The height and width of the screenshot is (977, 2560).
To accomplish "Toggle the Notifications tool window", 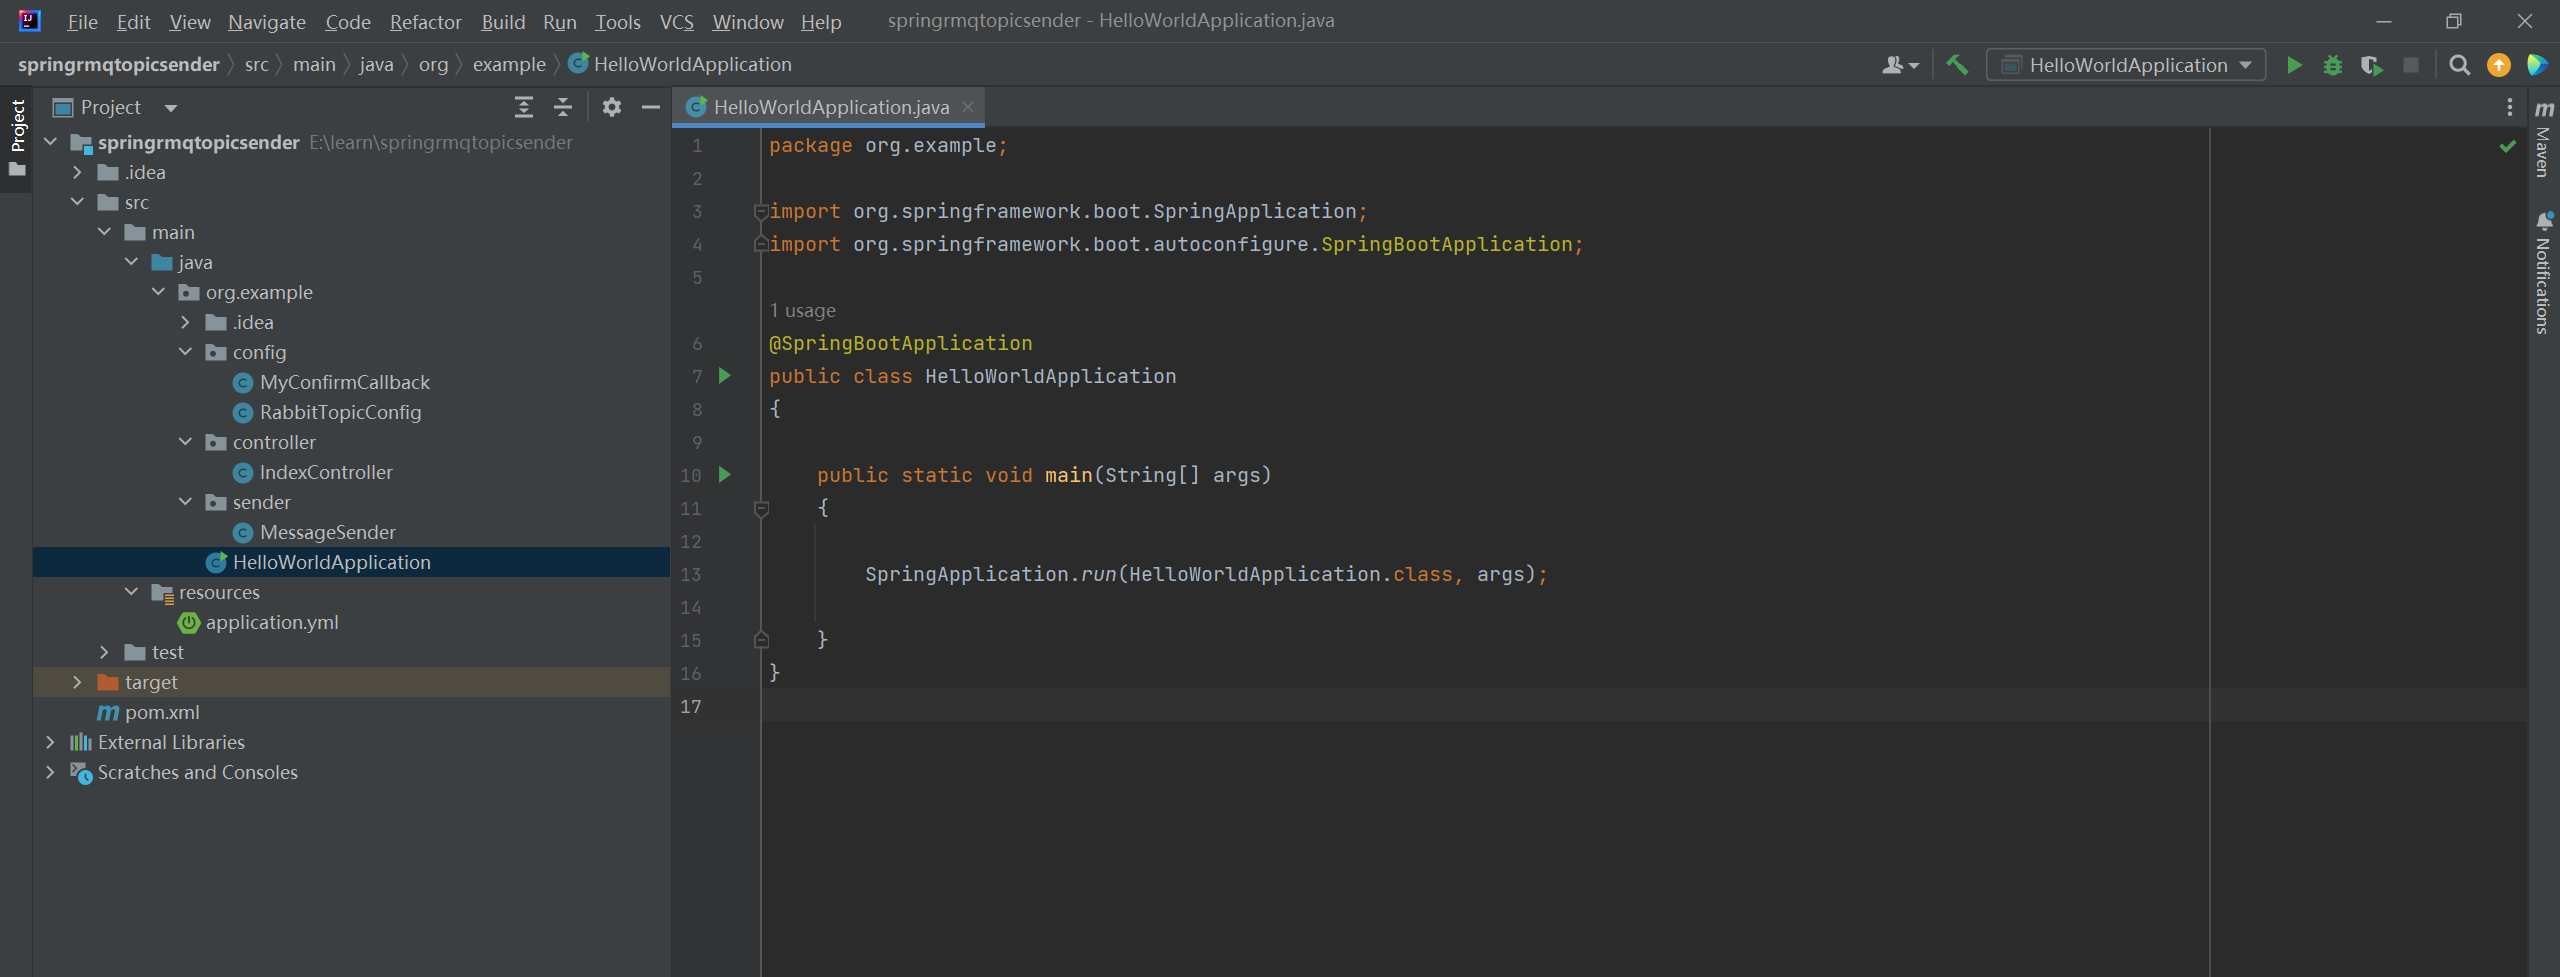I will pyautogui.click(x=2543, y=272).
